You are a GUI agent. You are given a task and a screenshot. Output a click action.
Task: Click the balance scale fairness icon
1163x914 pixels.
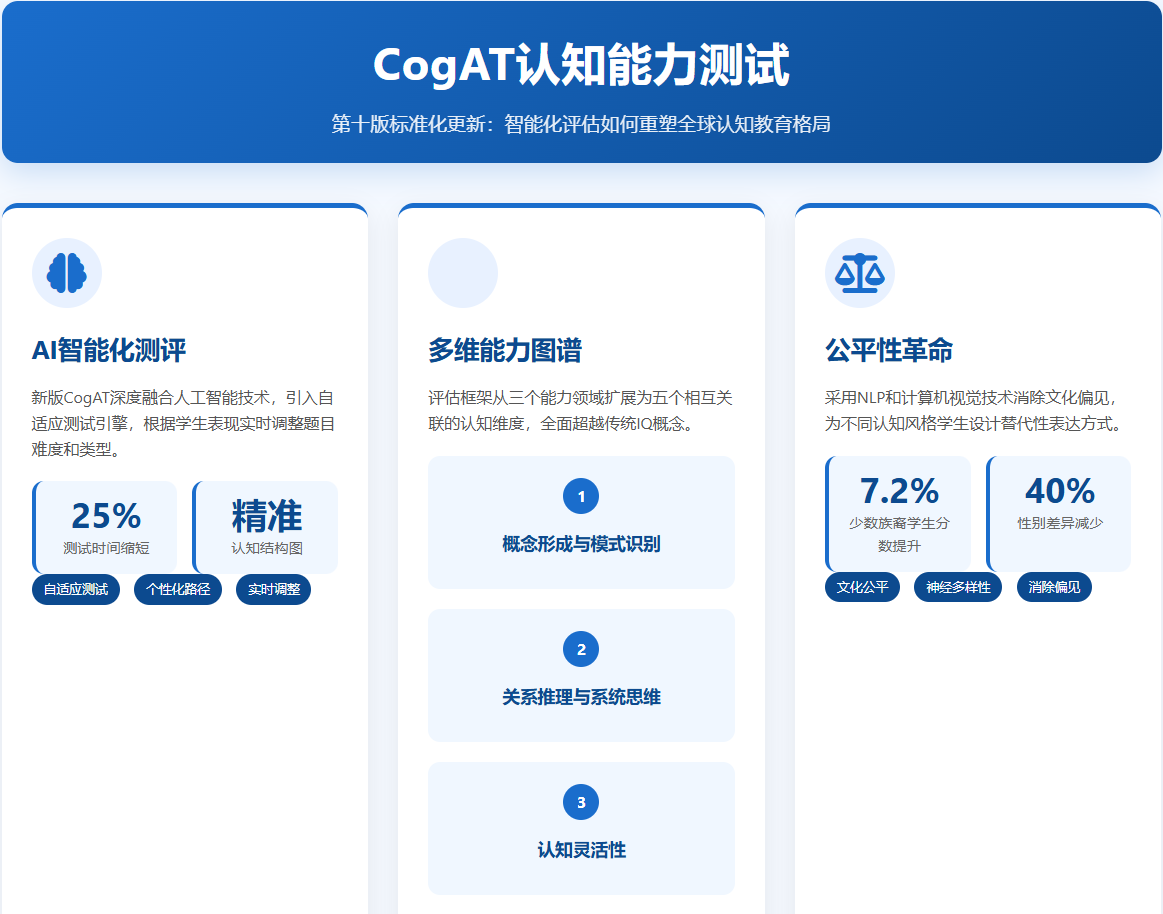(x=859, y=273)
